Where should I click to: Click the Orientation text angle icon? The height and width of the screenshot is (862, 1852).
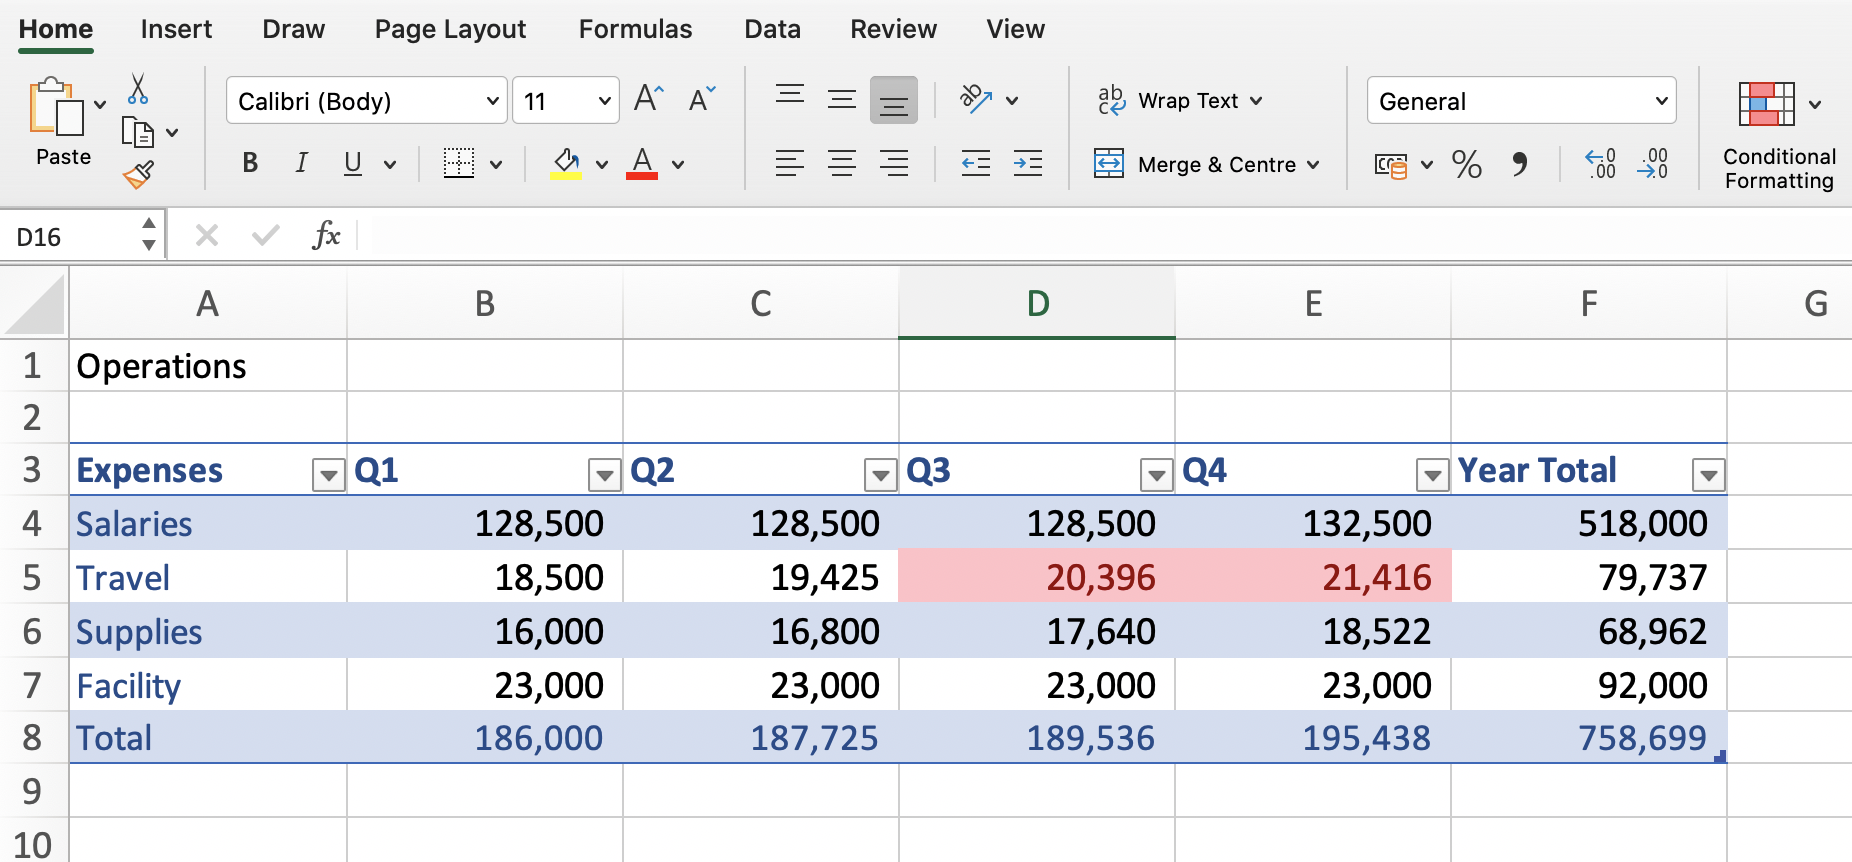(976, 98)
